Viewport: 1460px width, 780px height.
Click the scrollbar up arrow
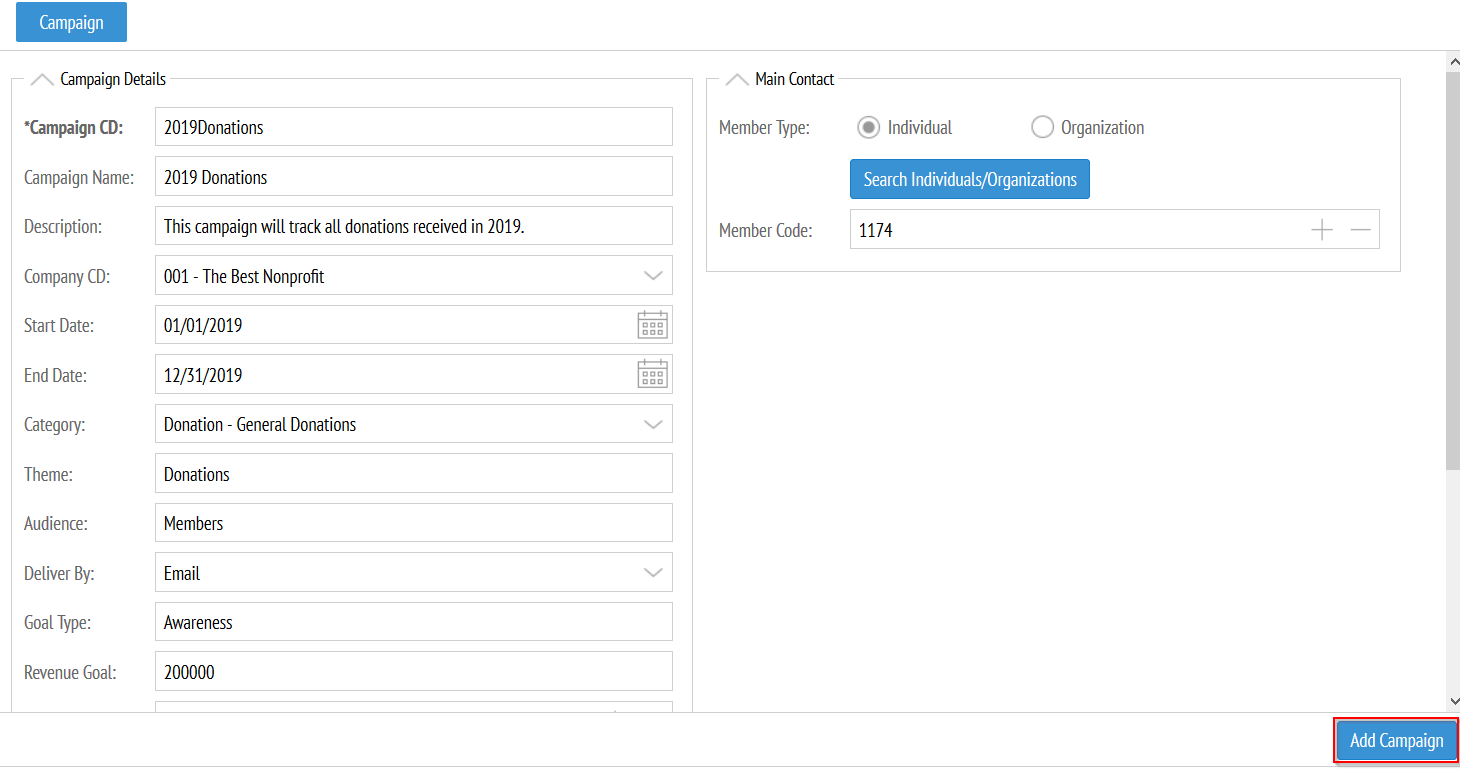pos(1453,62)
